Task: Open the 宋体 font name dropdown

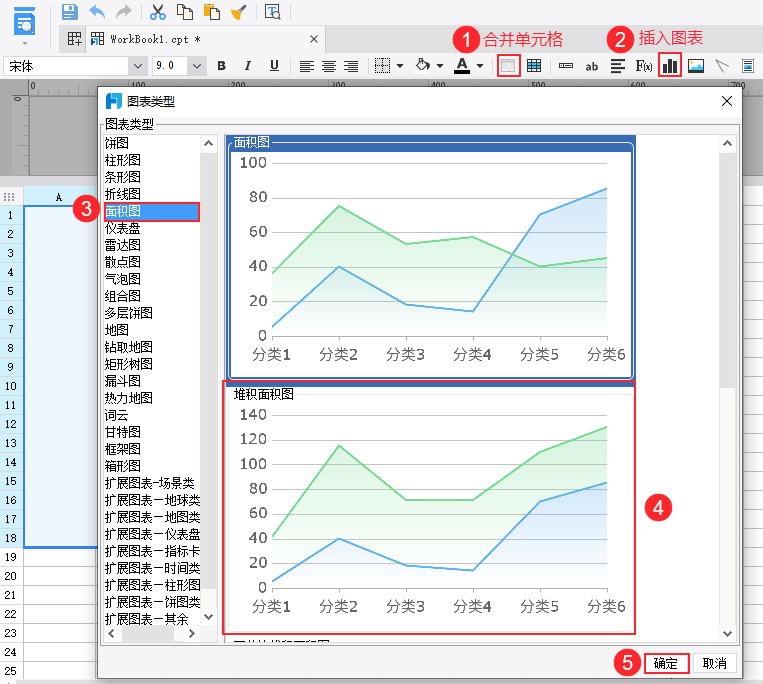Action: (x=137, y=66)
